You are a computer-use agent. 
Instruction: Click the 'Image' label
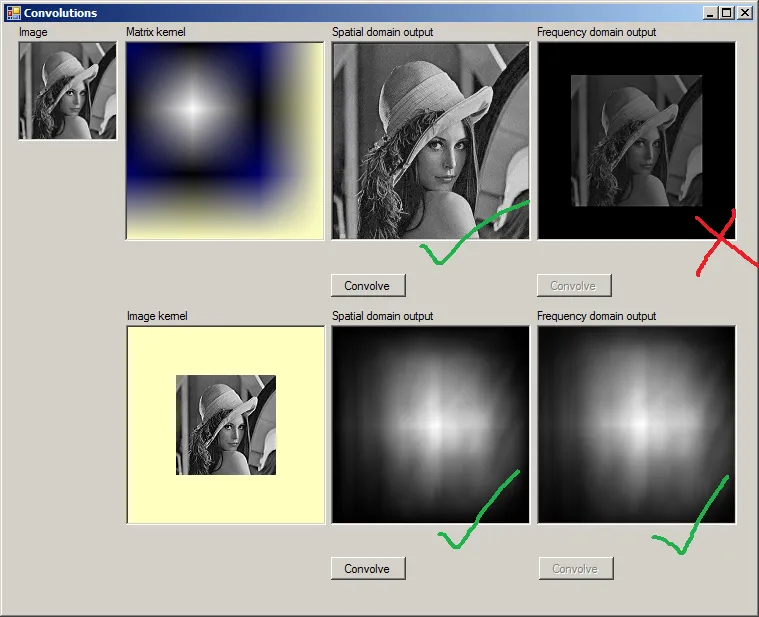[x=33, y=32]
